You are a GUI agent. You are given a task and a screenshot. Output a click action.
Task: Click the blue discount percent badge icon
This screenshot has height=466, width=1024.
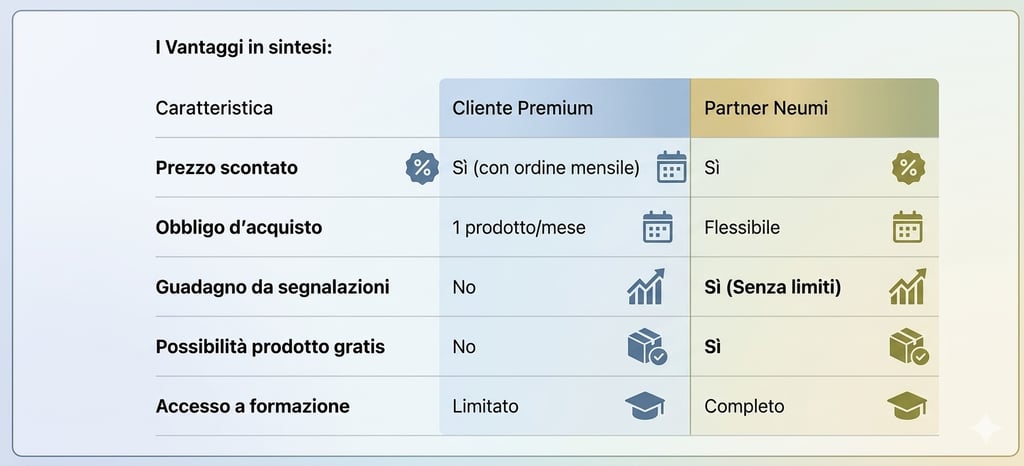(x=422, y=168)
